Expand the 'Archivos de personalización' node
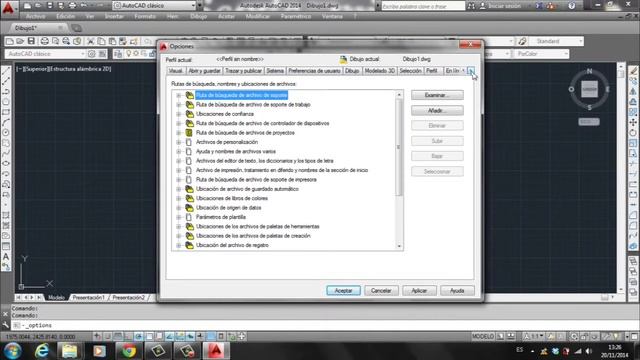Viewport: 640px width, 360px height. tap(178, 142)
